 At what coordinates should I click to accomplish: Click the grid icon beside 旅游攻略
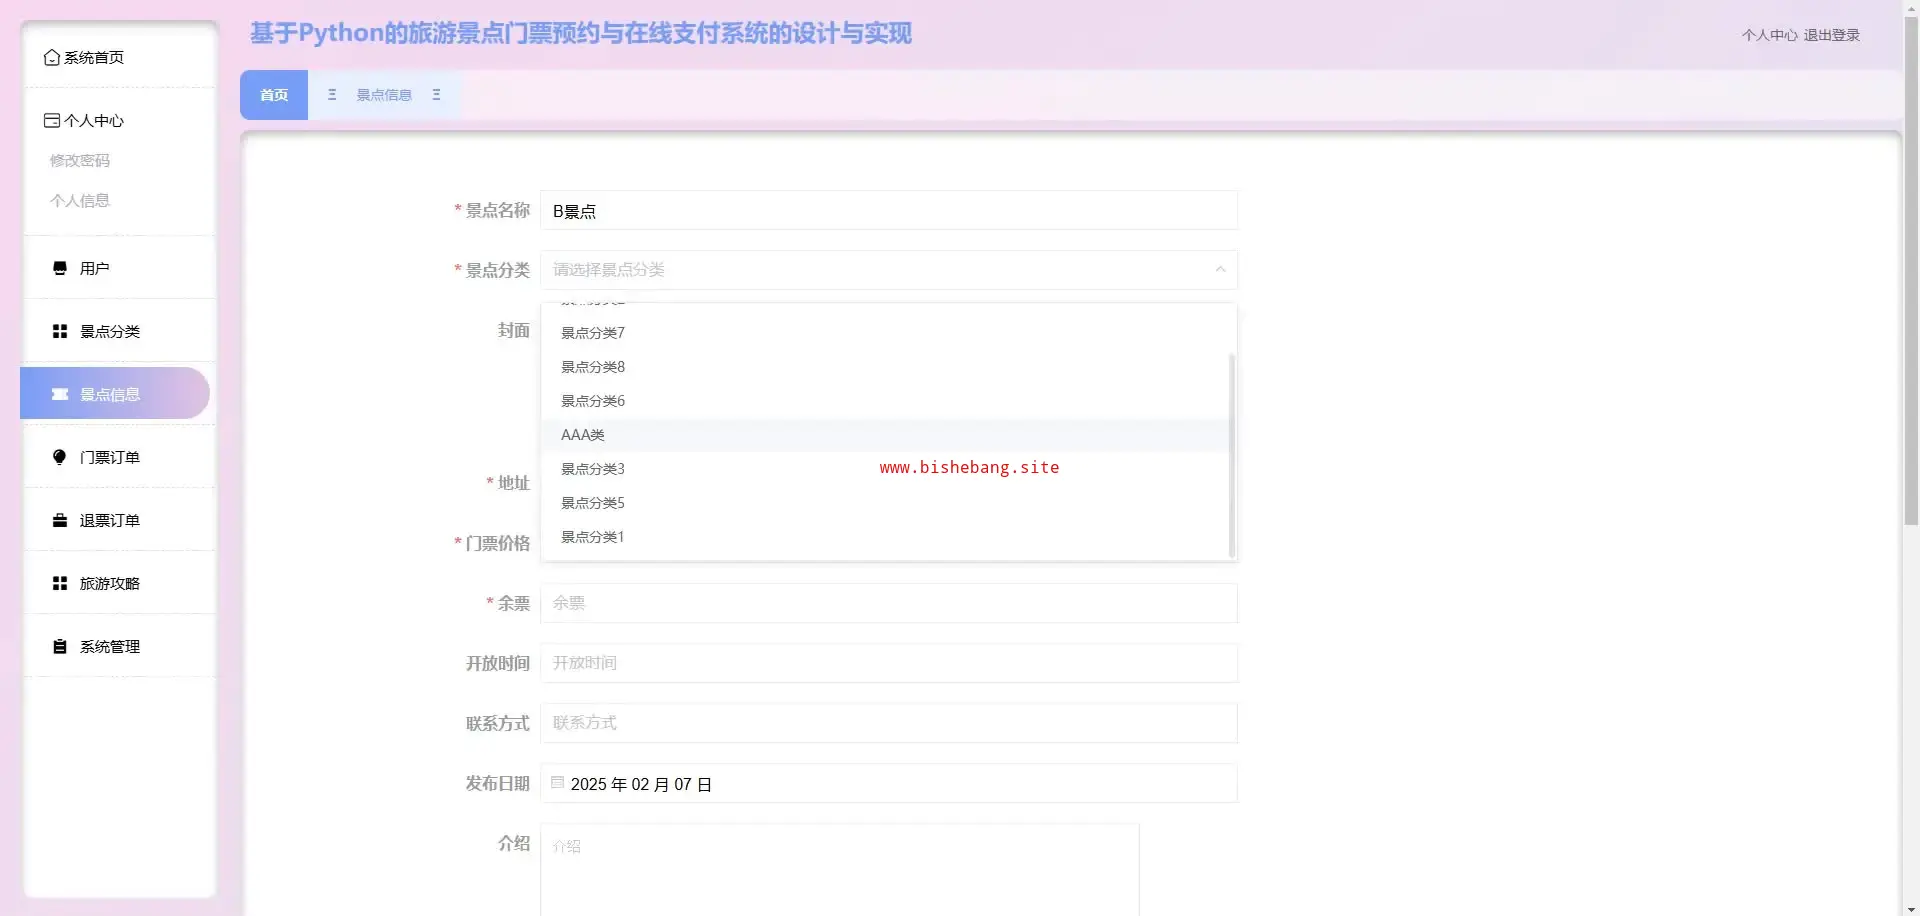pos(60,583)
